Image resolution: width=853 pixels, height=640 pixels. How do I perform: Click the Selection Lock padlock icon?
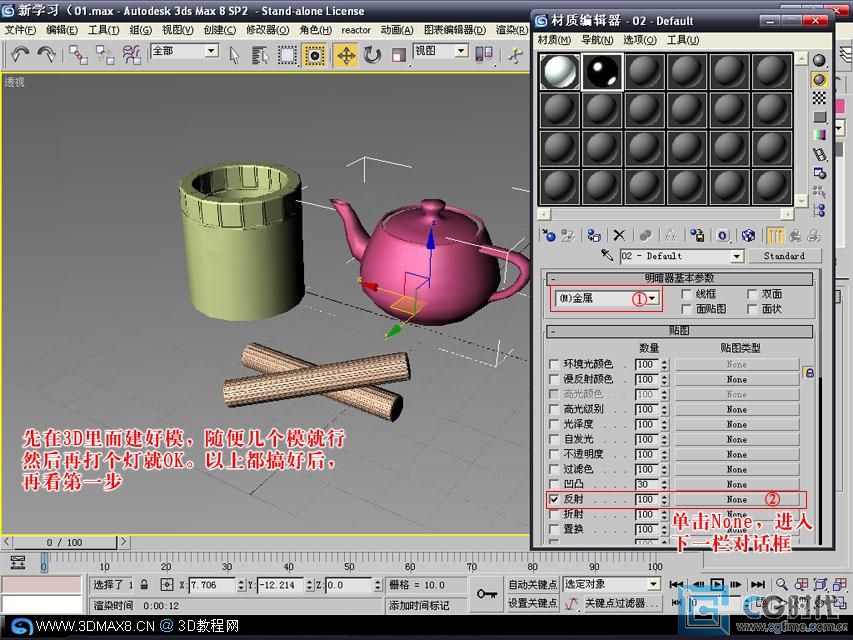point(144,584)
